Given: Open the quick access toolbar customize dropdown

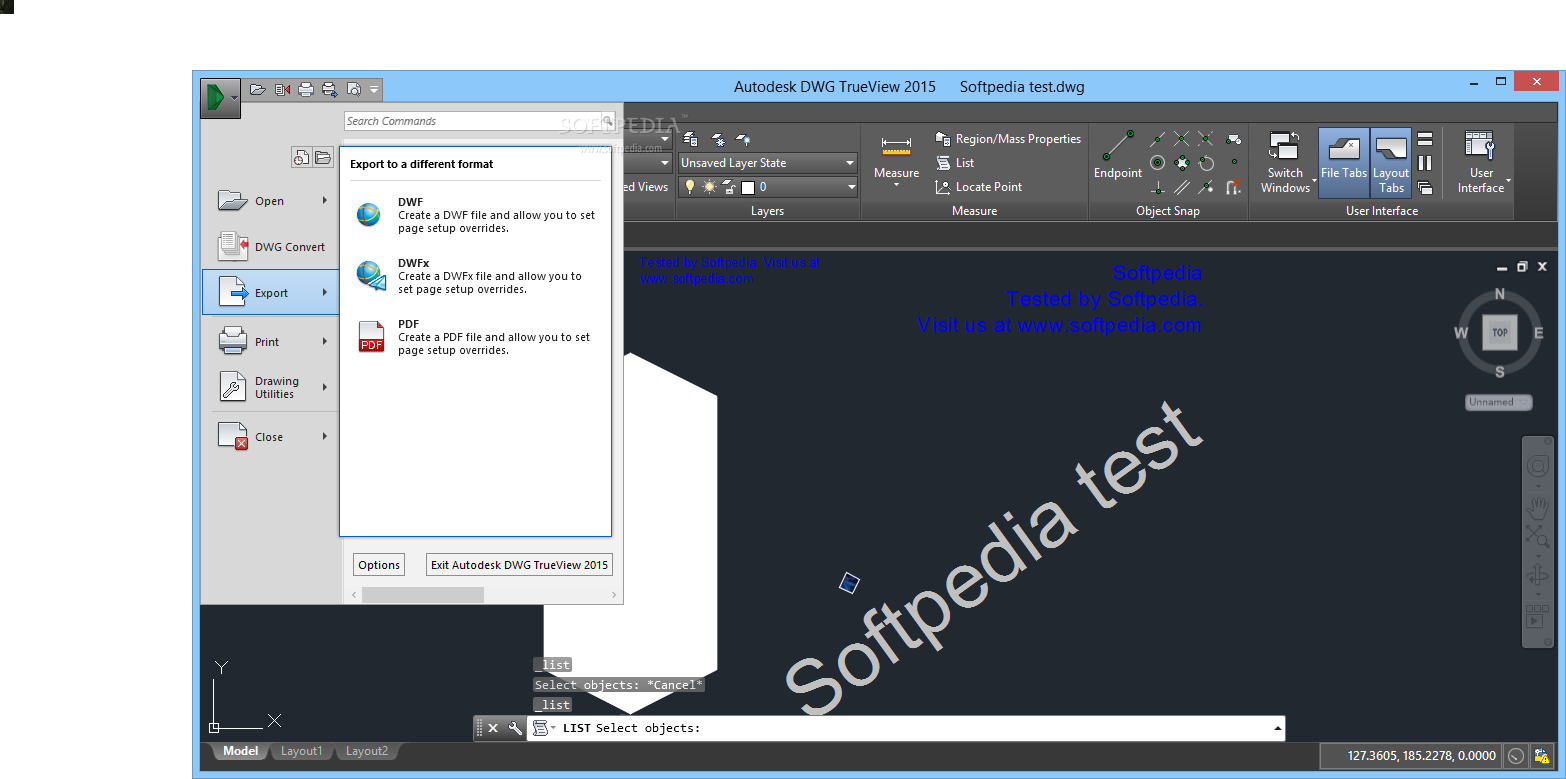Looking at the screenshot, I should pyautogui.click(x=374, y=89).
